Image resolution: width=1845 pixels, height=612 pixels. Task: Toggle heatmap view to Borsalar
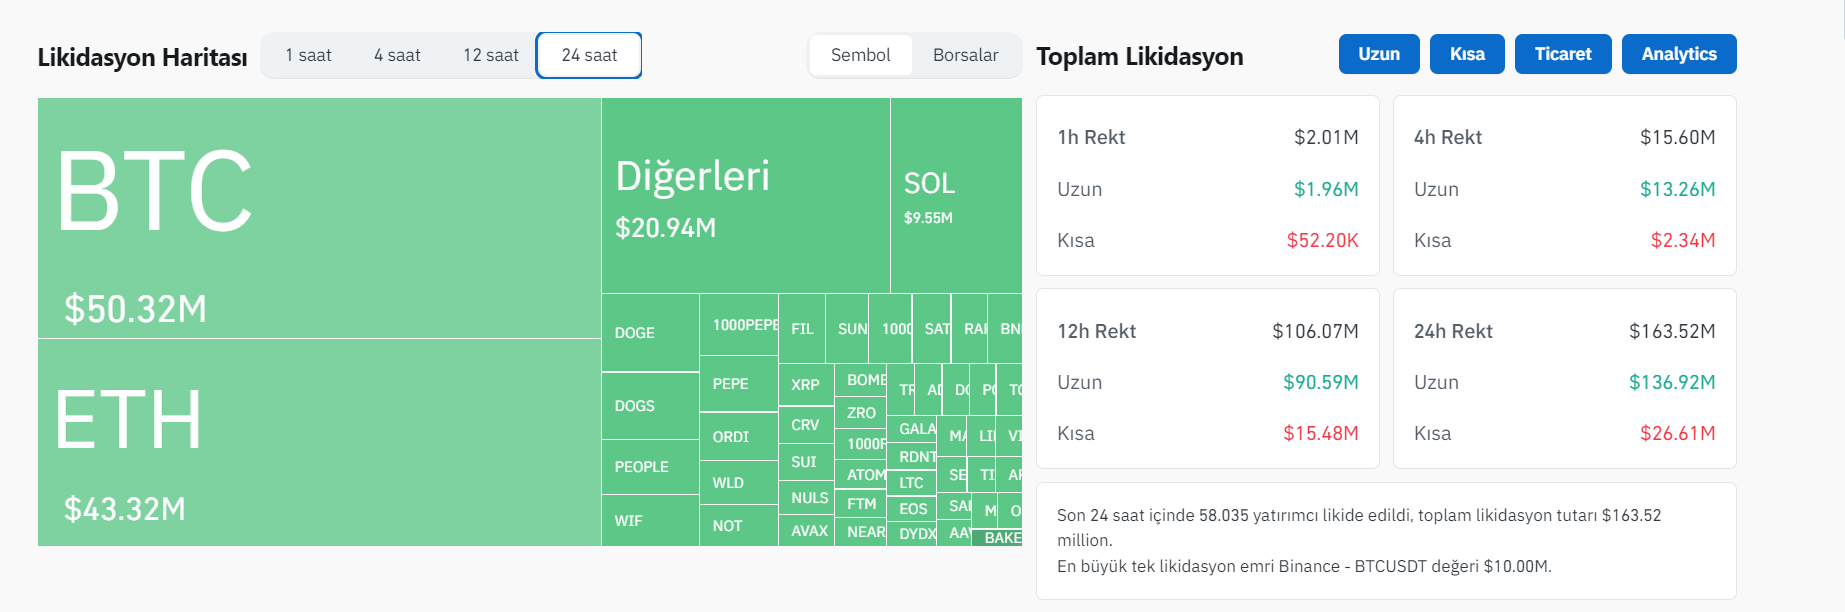(965, 55)
